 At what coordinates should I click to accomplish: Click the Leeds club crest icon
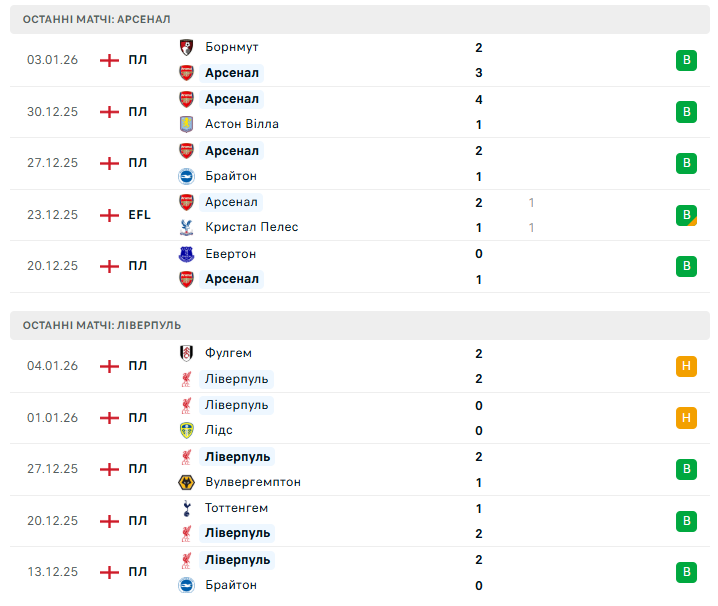click(x=186, y=430)
